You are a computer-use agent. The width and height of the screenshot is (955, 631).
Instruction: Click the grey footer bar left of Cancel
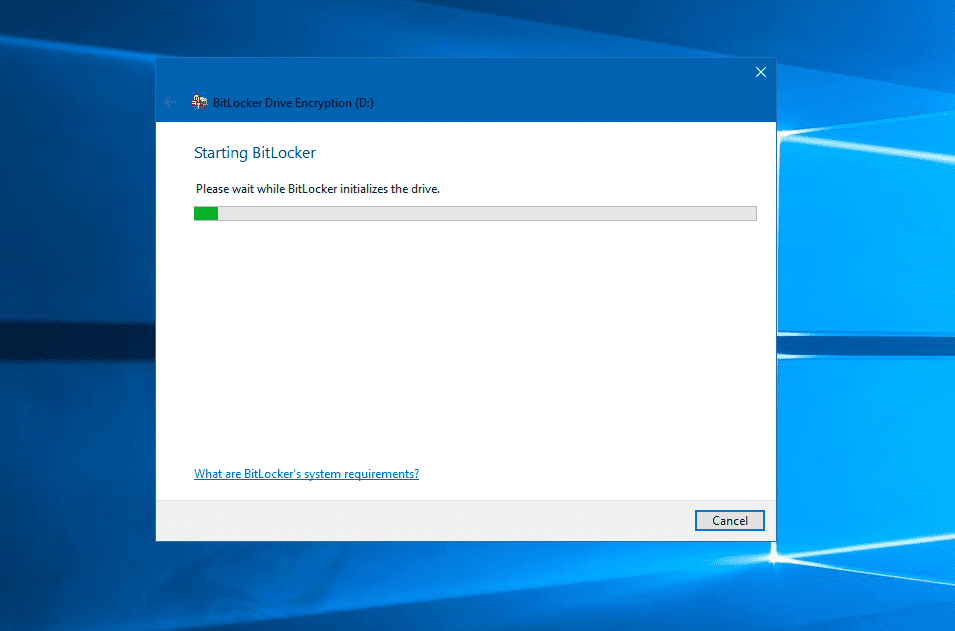420,520
